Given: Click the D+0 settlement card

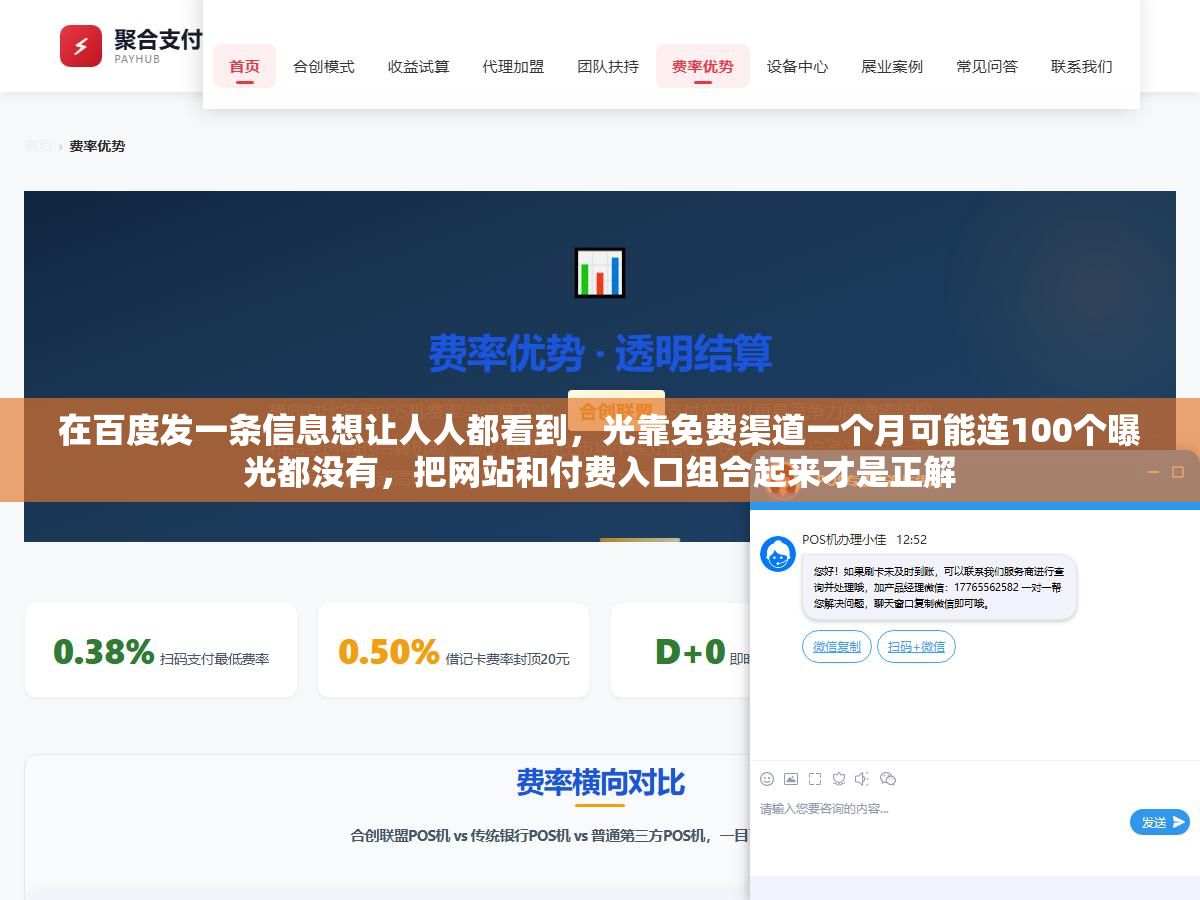Looking at the screenshot, I should pos(680,650).
